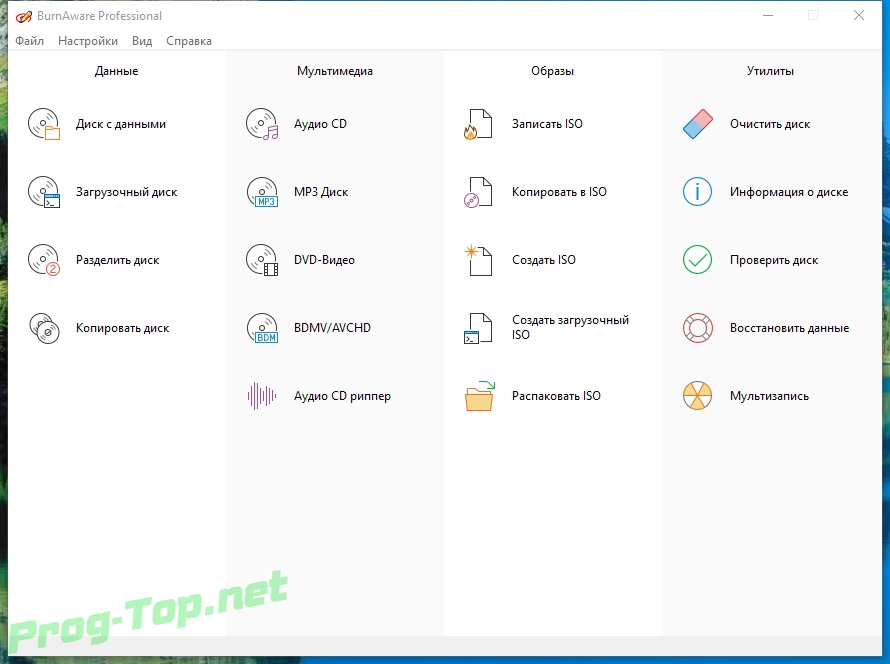
Task: Choose the "Разделить диск" label
Action: [x=117, y=260]
